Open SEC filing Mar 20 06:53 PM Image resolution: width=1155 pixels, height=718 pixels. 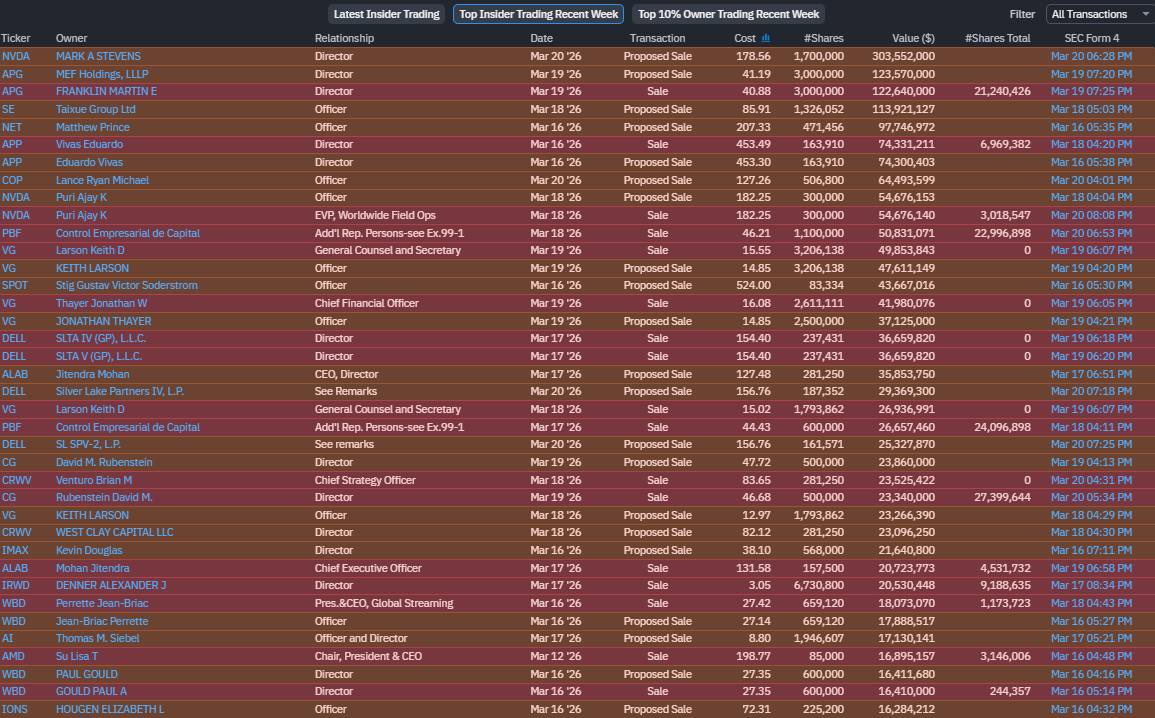1092,233
